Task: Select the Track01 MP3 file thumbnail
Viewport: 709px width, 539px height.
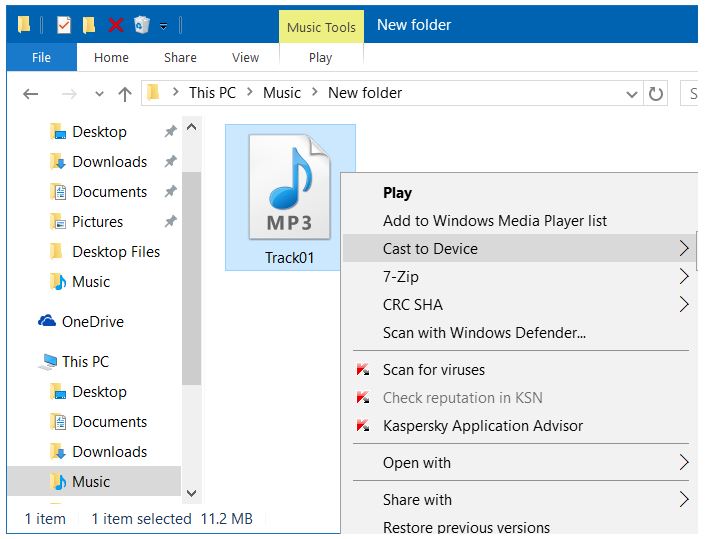Action: (x=289, y=187)
